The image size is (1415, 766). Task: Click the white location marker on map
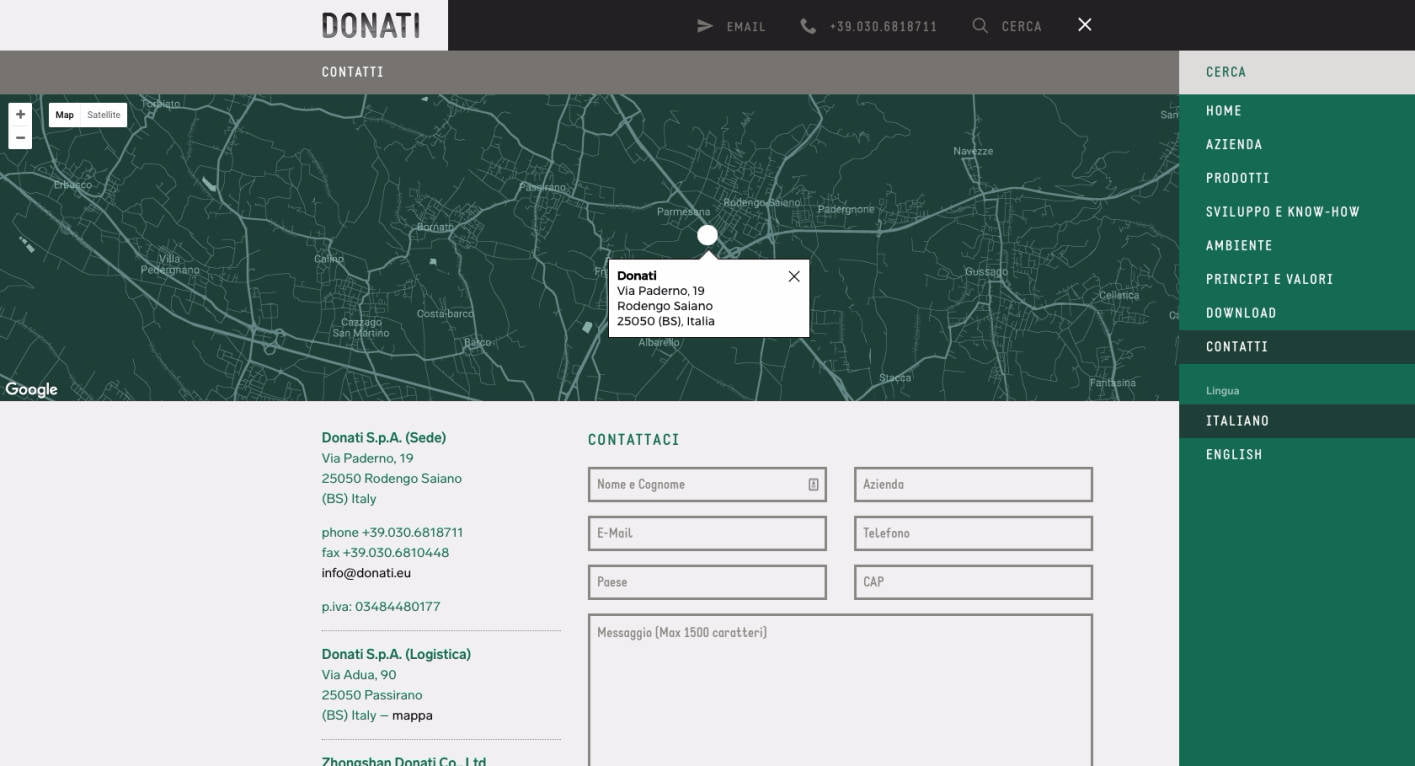tap(707, 235)
